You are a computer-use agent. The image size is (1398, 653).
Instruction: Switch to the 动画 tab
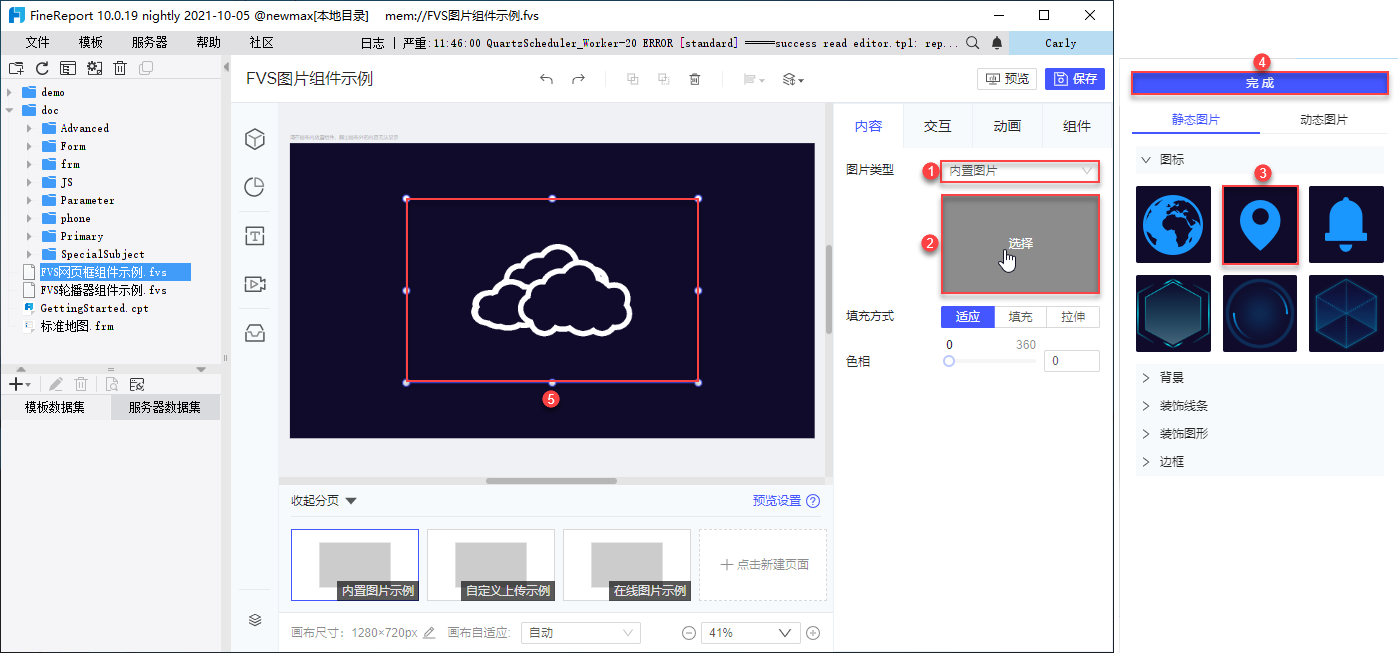pos(1007,126)
